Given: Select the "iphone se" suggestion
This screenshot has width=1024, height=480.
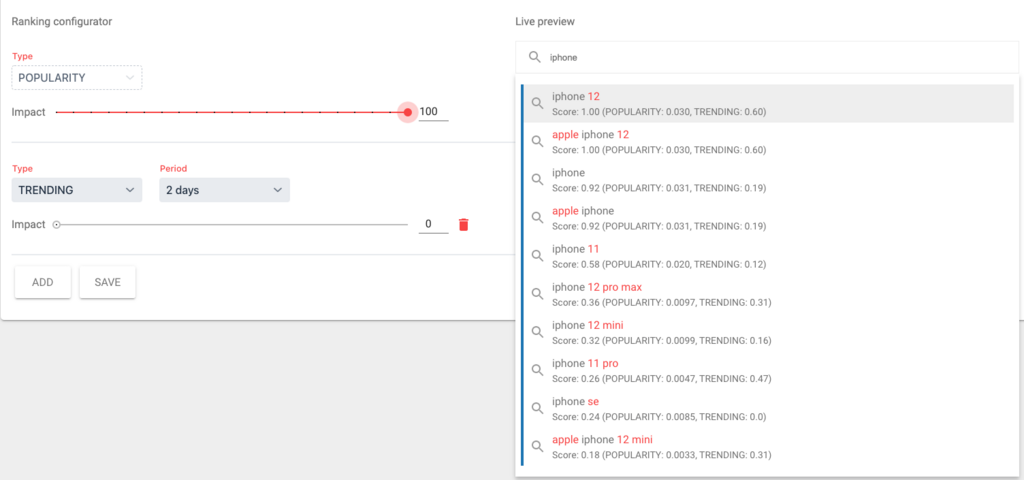Looking at the screenshot, I should click(769, 408).
